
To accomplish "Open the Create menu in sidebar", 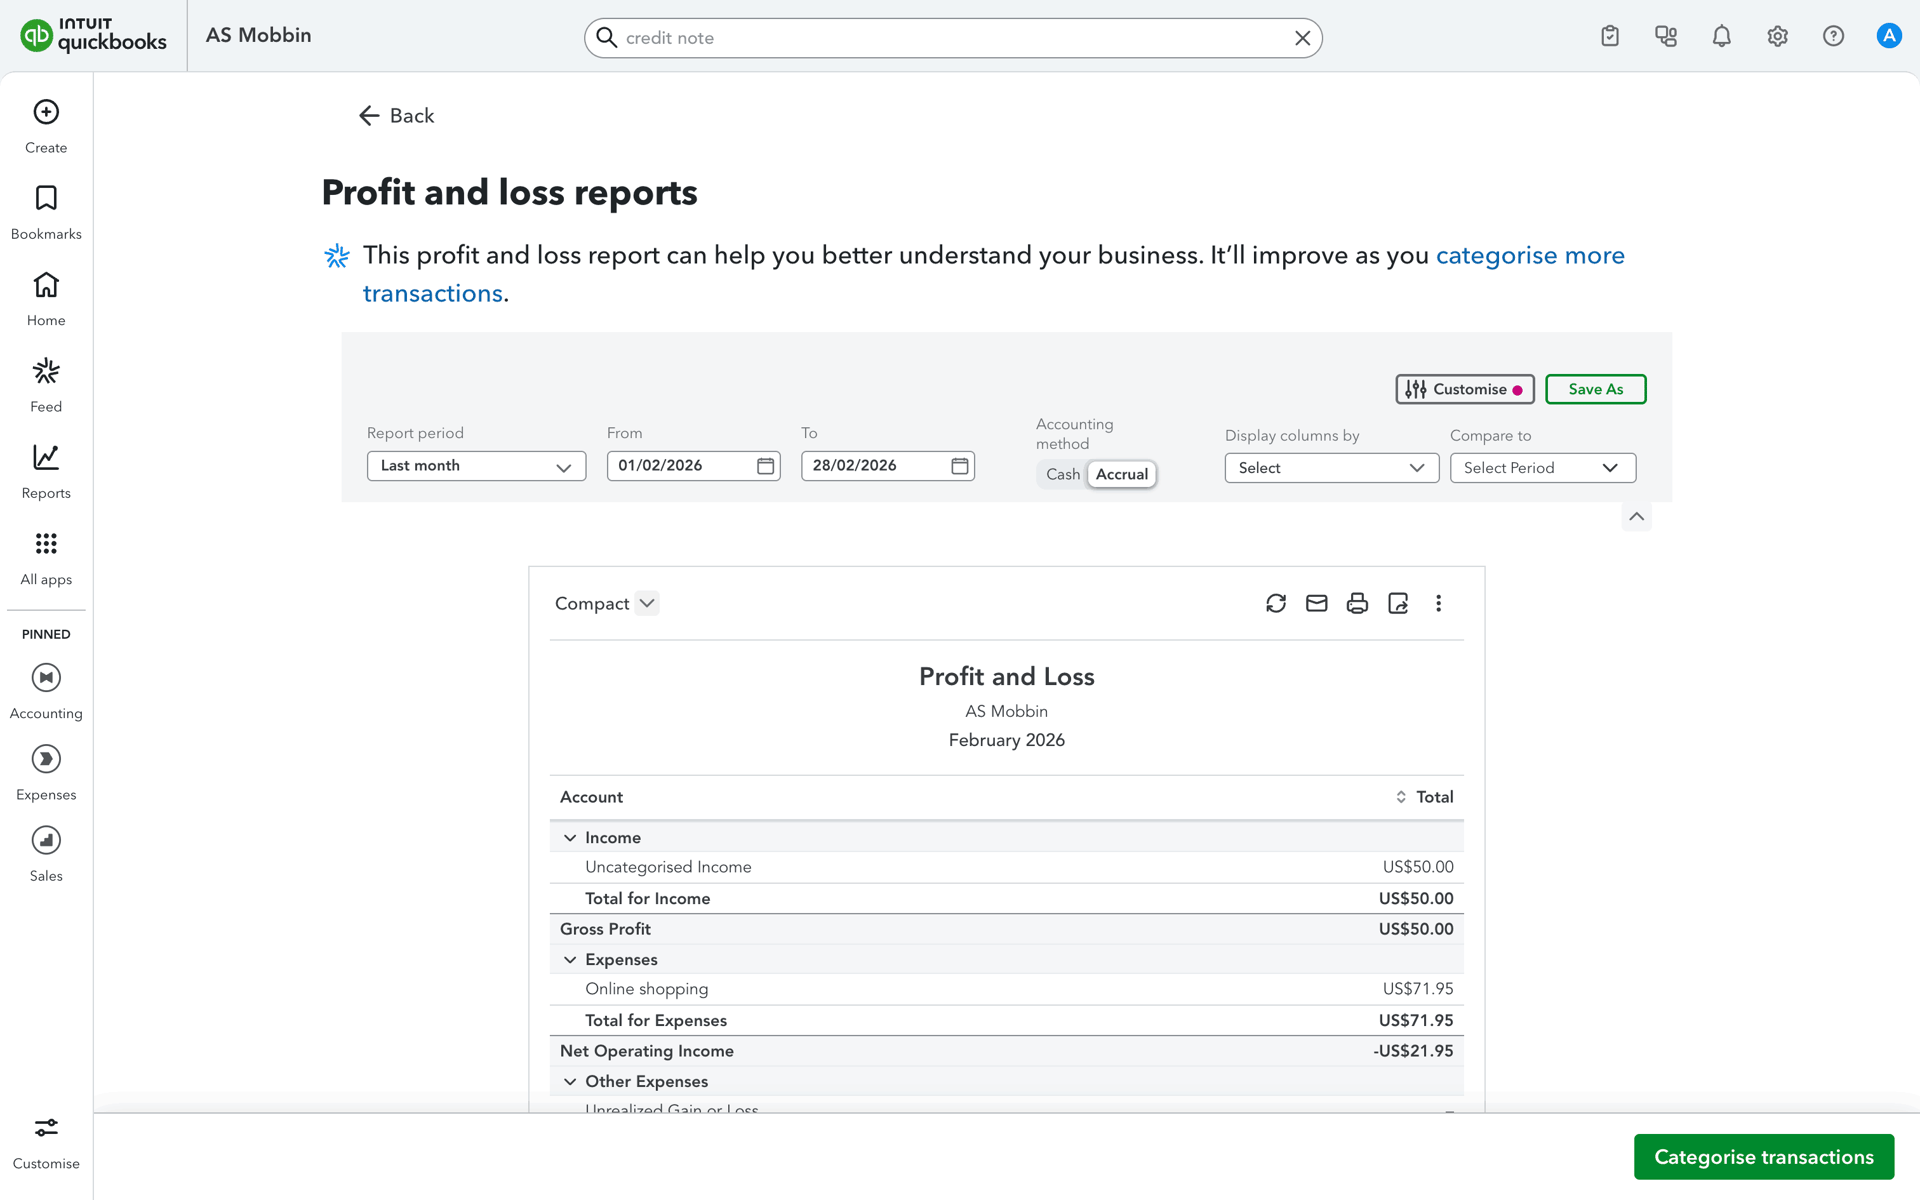I will pyautogui.click(x=46, y=126).
